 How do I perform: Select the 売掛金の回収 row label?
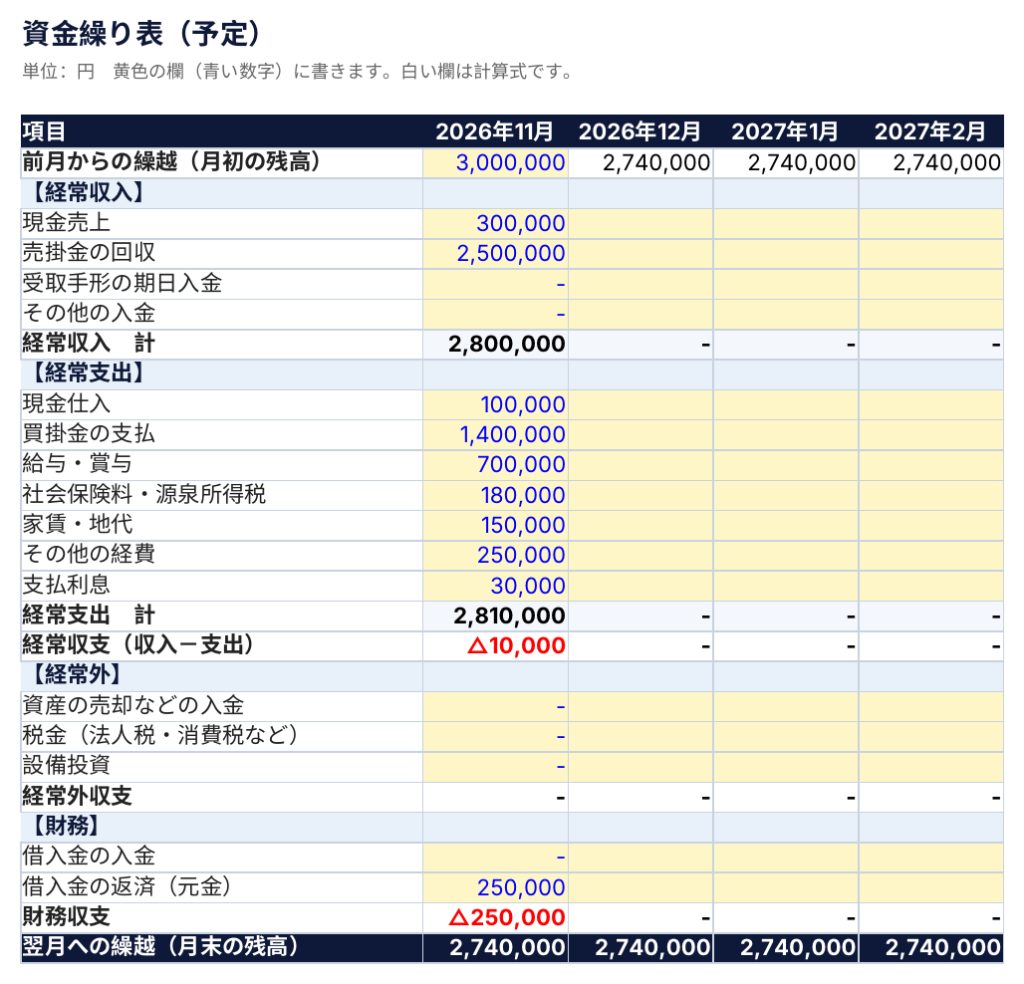pyautogui.click(x=88, y=253)
